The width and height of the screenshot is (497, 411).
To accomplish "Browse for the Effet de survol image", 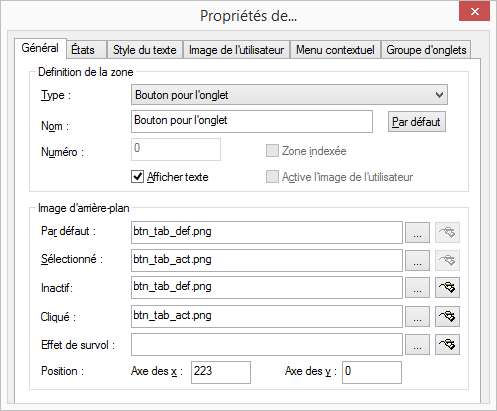I will click(417, 344).
